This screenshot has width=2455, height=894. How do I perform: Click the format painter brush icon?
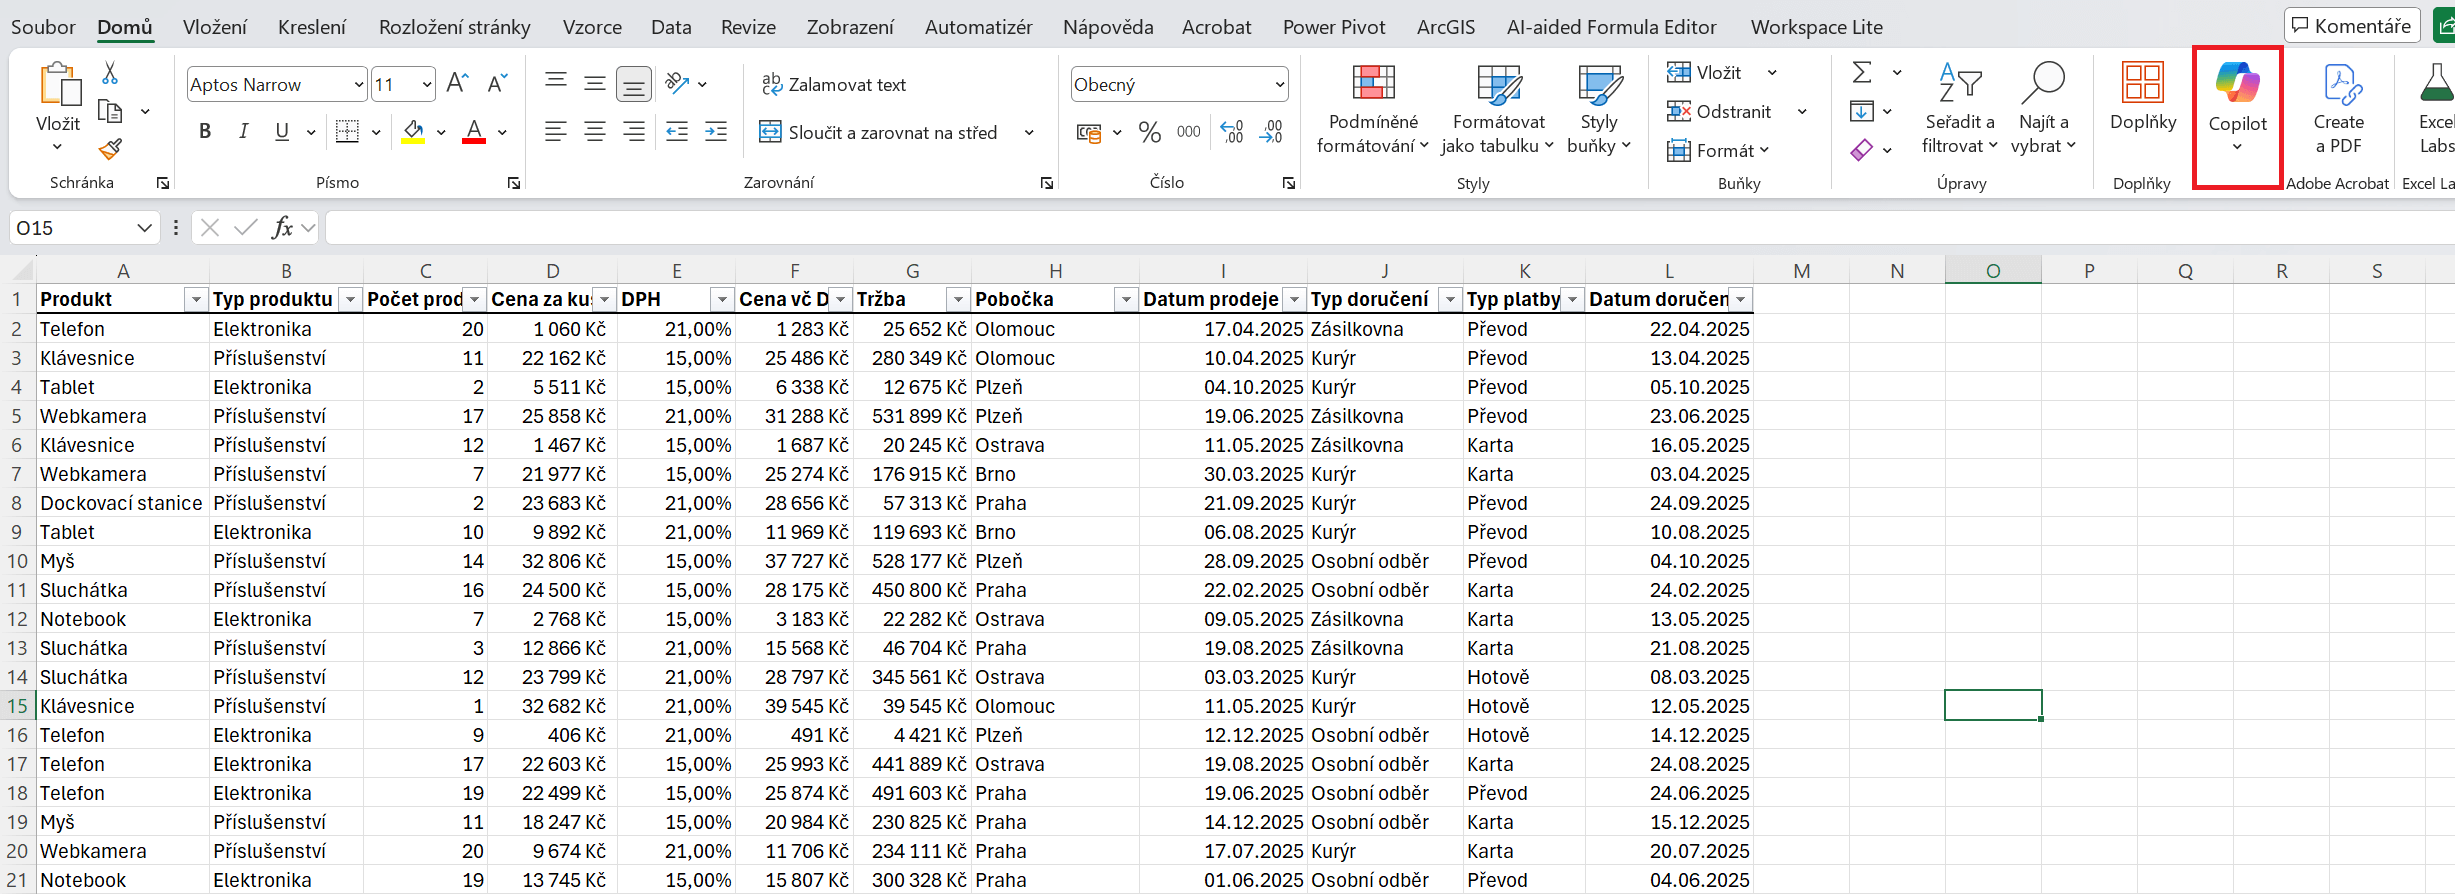click(110, 150)
